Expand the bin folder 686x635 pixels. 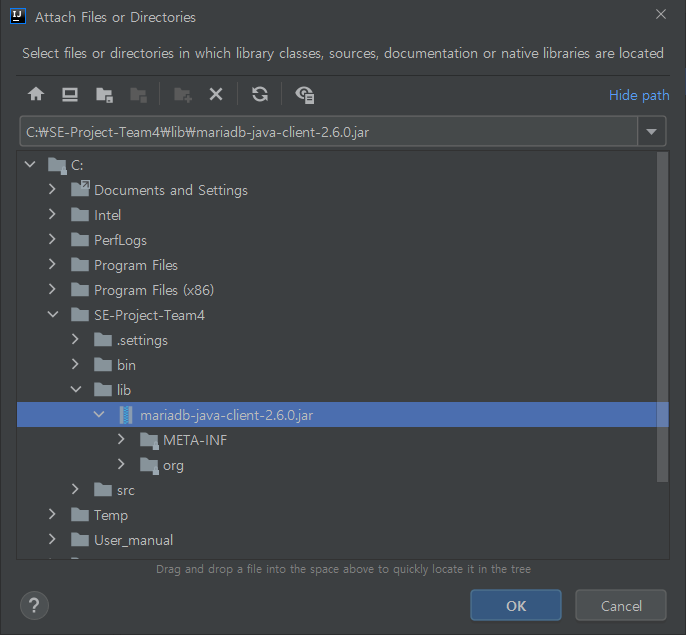click(x=75, y=364)
